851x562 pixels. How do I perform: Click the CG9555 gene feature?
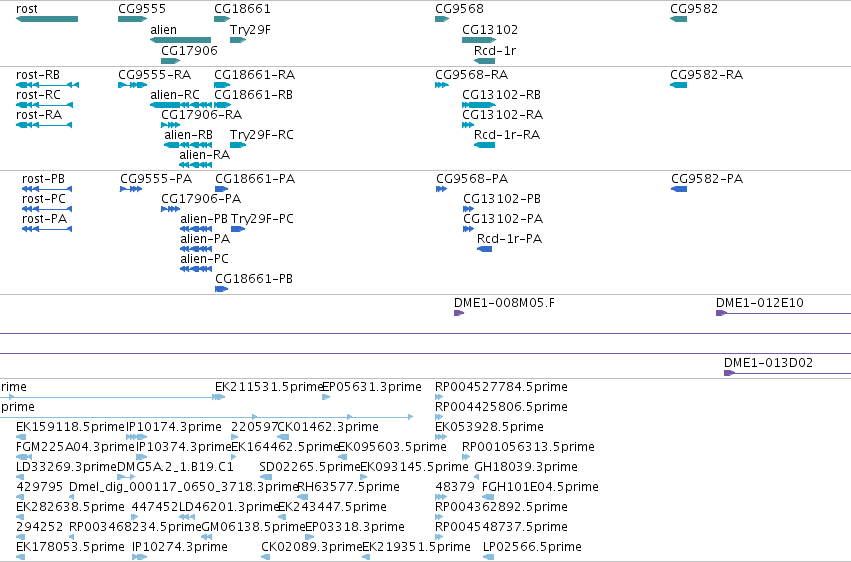(x=132, y=19)
